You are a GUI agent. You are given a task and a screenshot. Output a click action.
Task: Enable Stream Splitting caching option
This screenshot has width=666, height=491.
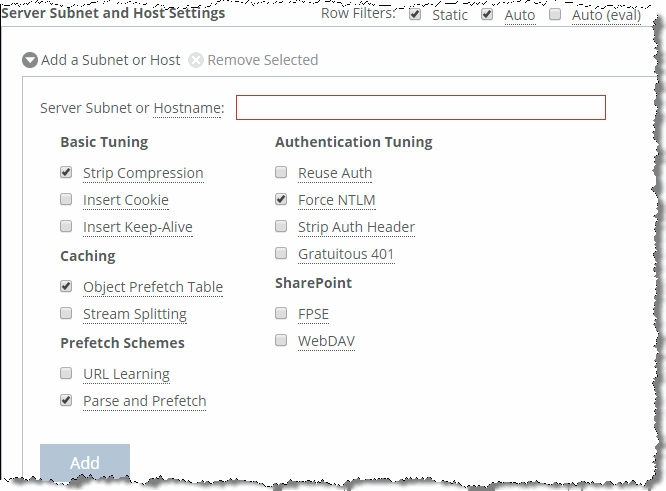[x=66, y=313]
